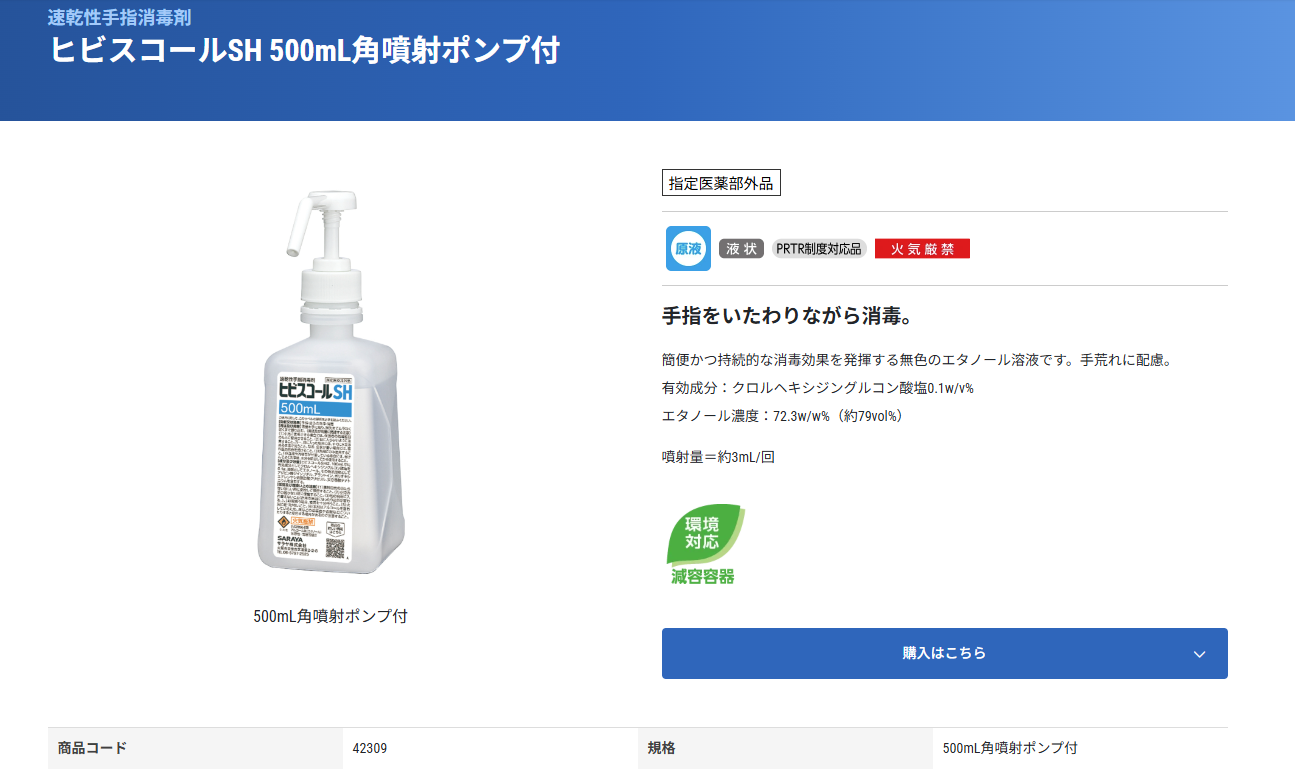Click the ヒビスコールSH product page title
The height and width of the screenshot is (769, 1295).
click(305, 51)
